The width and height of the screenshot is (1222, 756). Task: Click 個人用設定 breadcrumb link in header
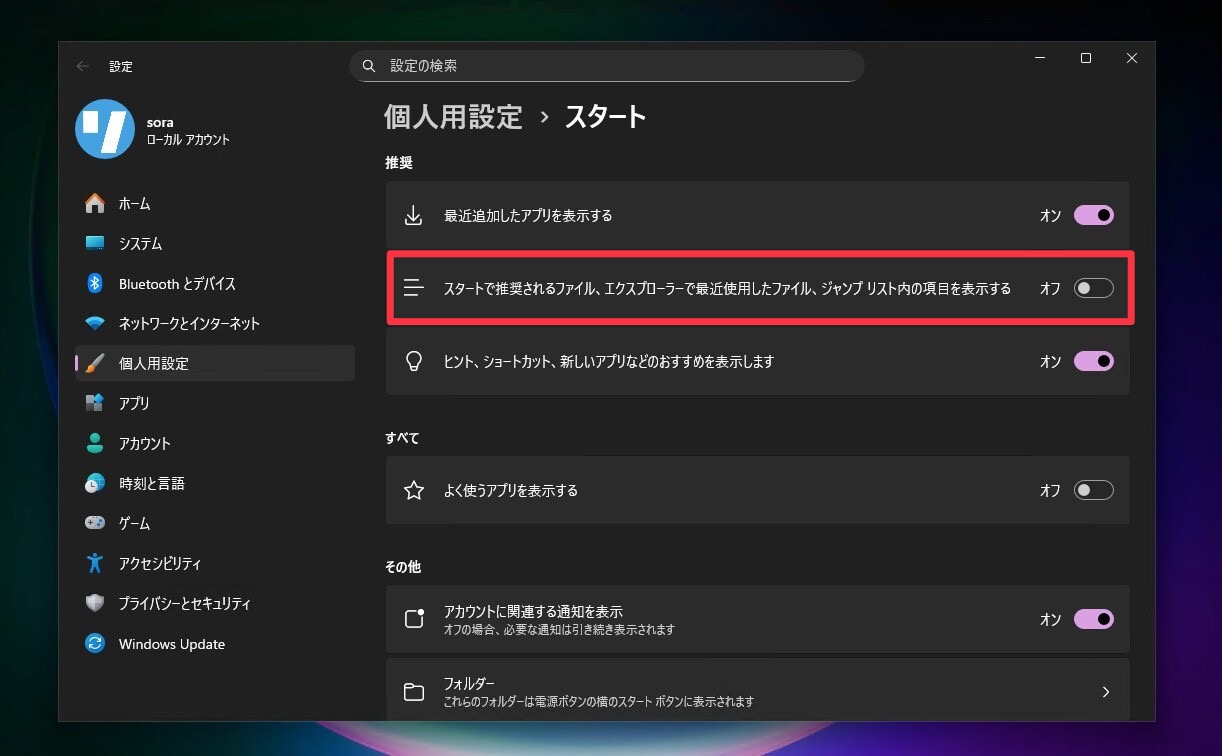[453, 117]
